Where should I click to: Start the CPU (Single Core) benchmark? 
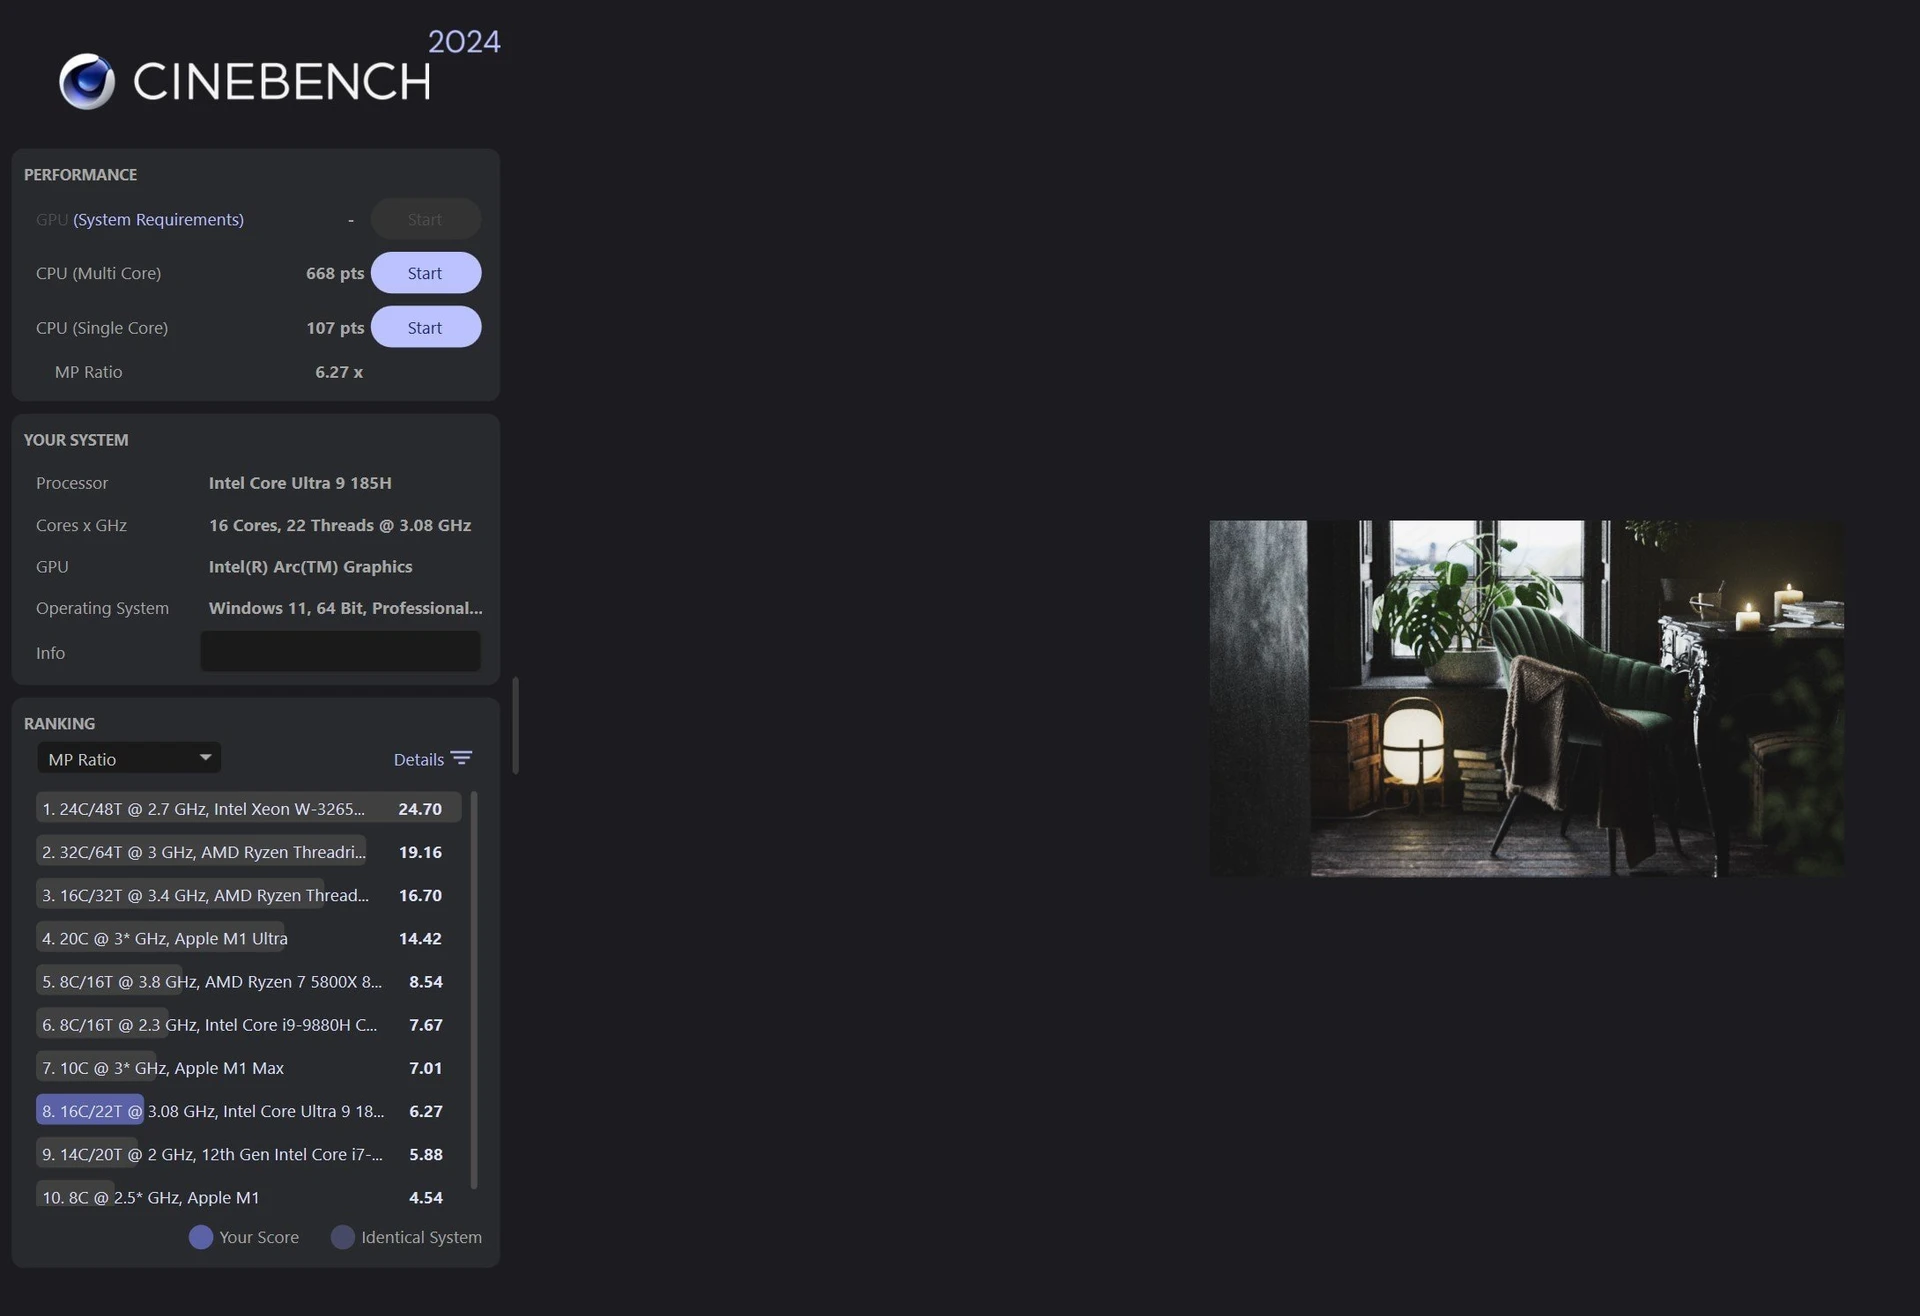pyautogui.click(x=425, y=327)
